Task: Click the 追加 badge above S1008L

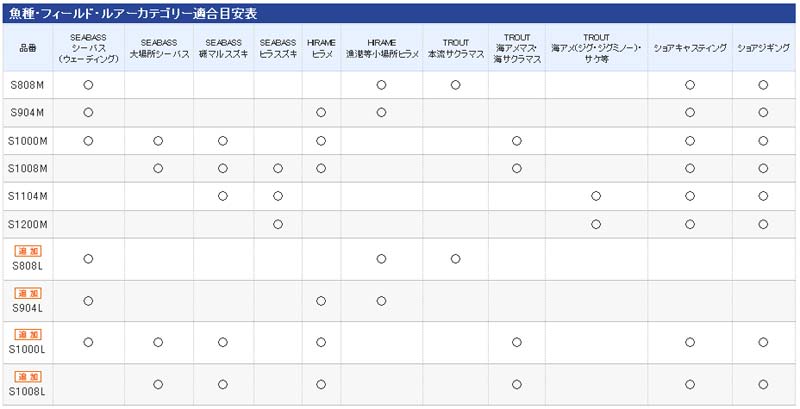Action: pyautogui.click(x=28, y=377)
